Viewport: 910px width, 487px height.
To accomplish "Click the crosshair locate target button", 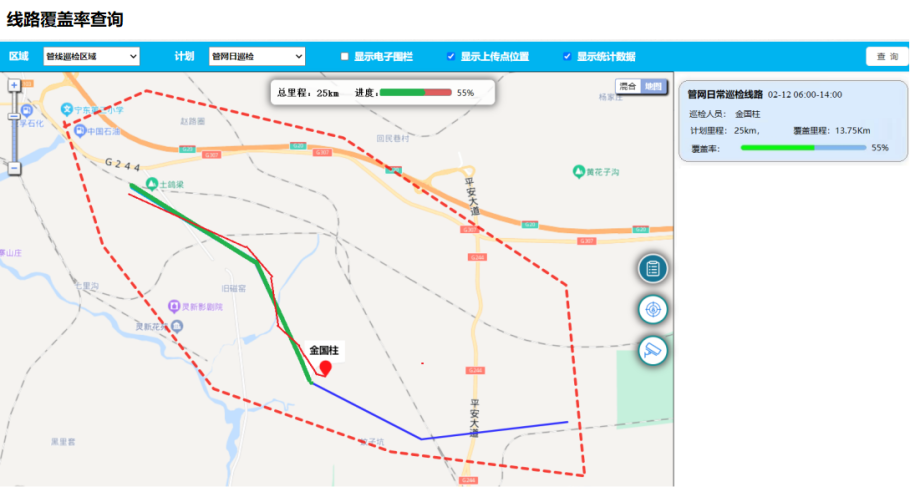I will click(x=653, y=309).
